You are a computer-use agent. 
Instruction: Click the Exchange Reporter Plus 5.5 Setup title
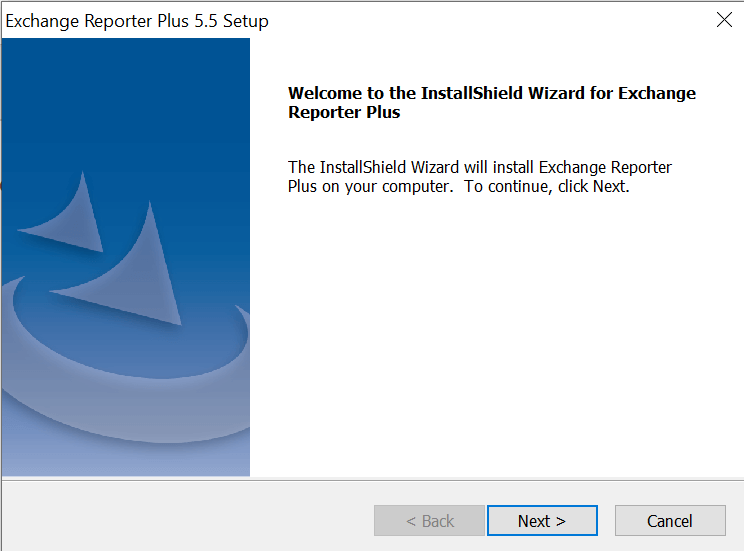137,21
